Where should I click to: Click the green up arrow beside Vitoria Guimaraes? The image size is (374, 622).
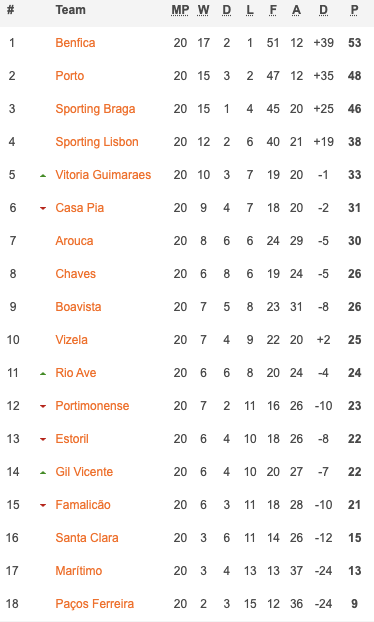(43, 175)
